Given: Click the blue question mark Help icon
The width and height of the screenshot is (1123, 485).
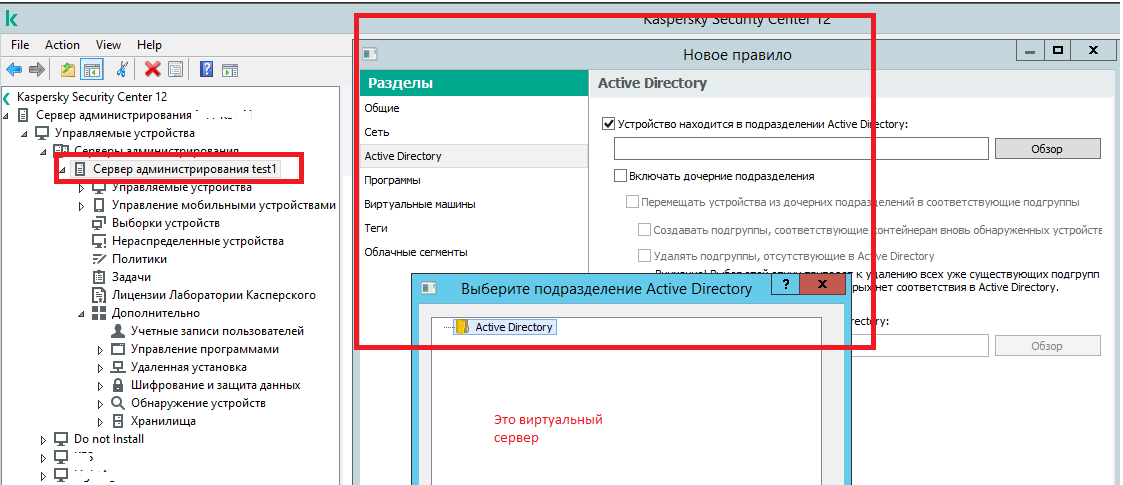Looking at the screenshot, I should point(206,69).
